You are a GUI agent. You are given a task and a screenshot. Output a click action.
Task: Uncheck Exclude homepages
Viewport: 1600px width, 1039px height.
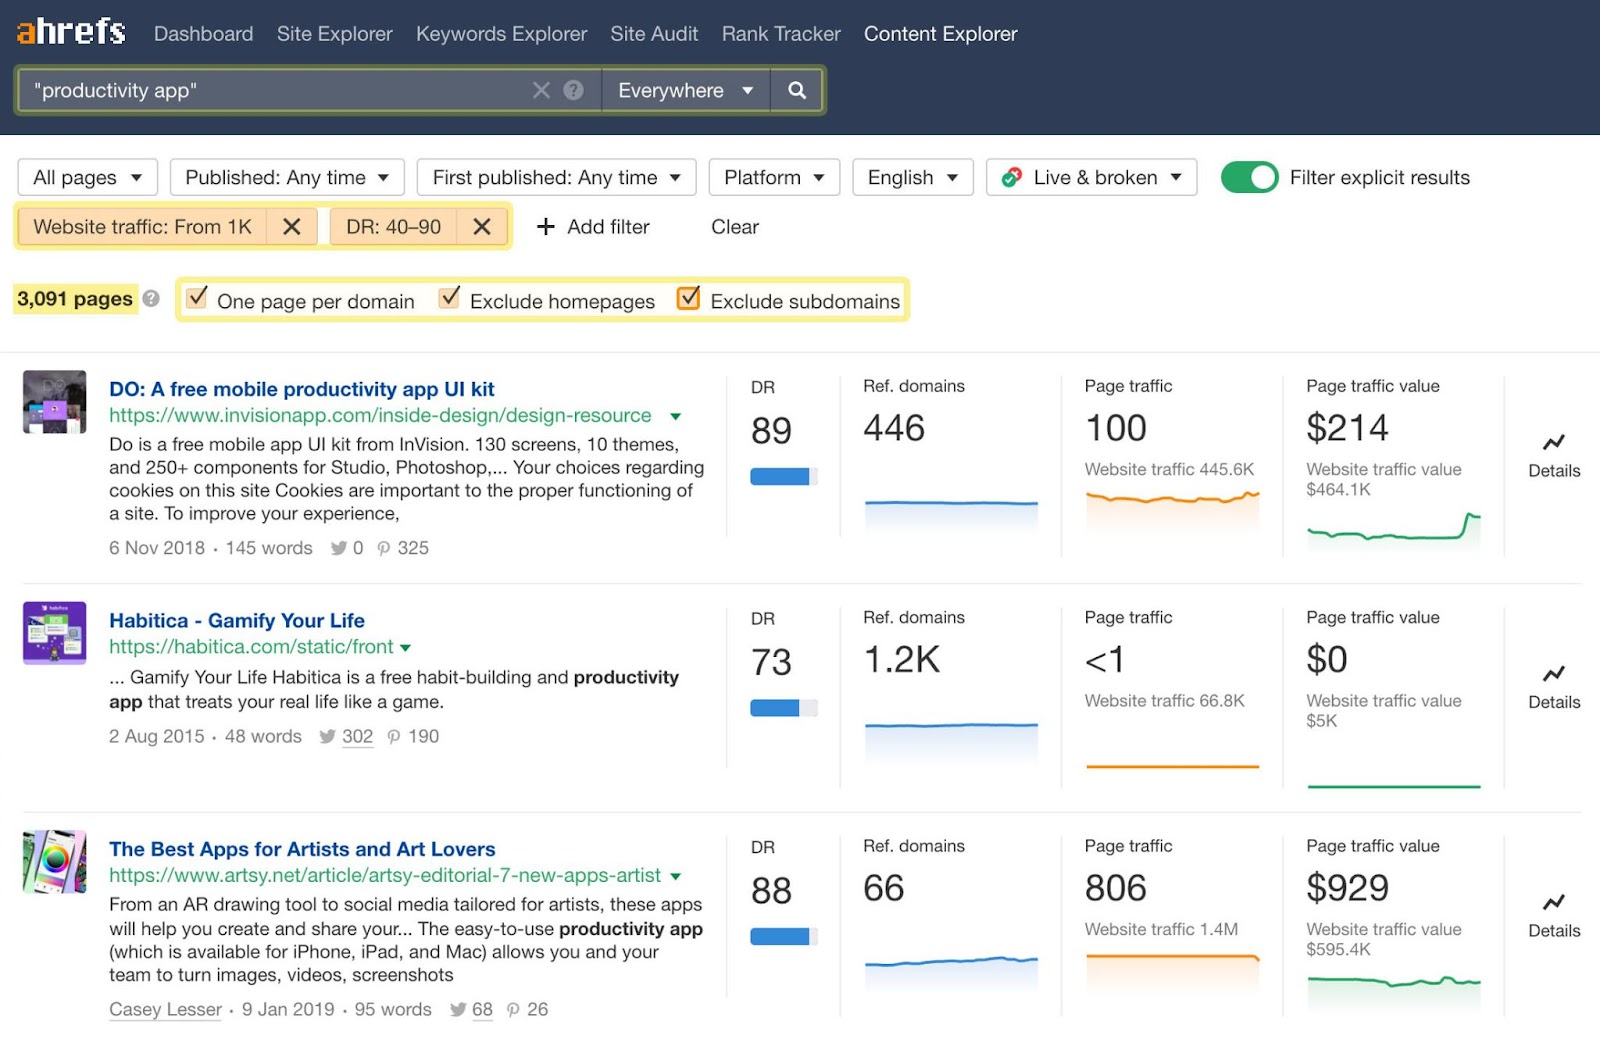449,298
